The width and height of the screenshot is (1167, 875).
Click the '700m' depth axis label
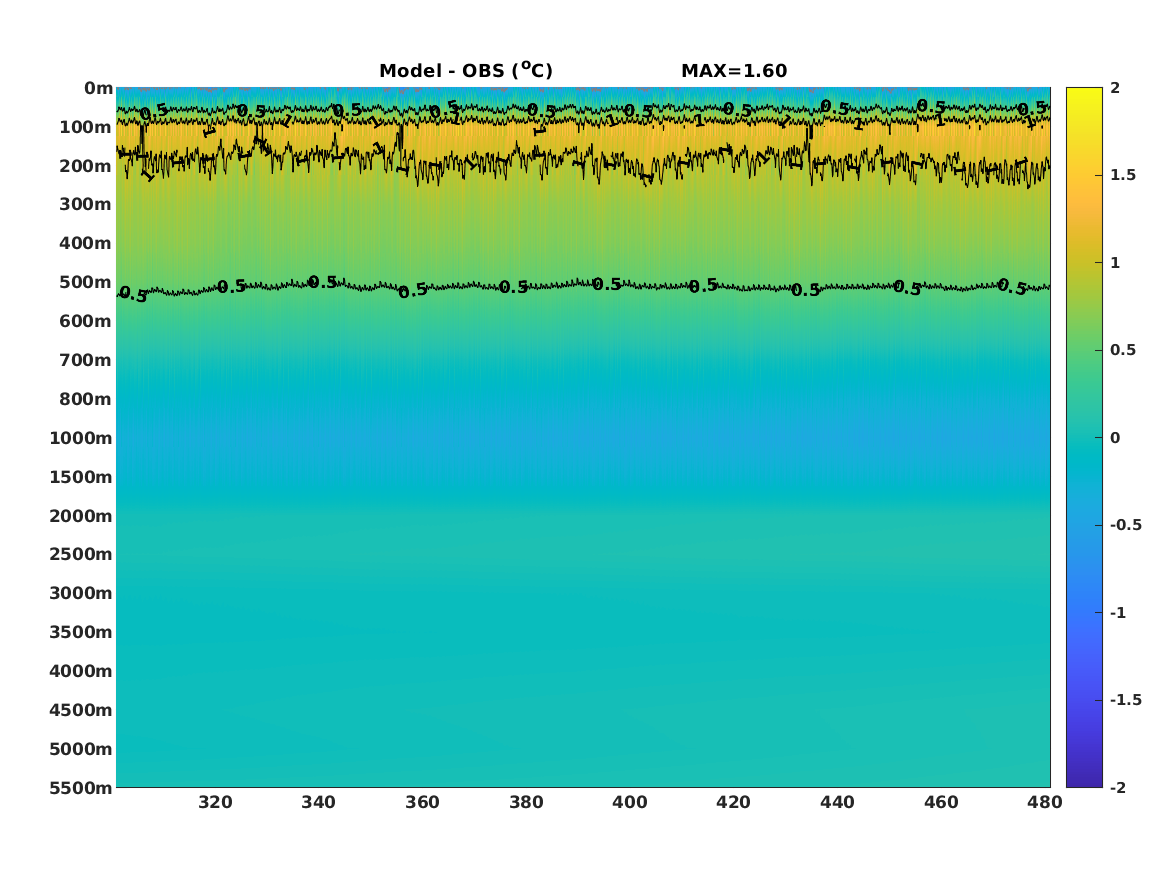click(x=86, y=360)
